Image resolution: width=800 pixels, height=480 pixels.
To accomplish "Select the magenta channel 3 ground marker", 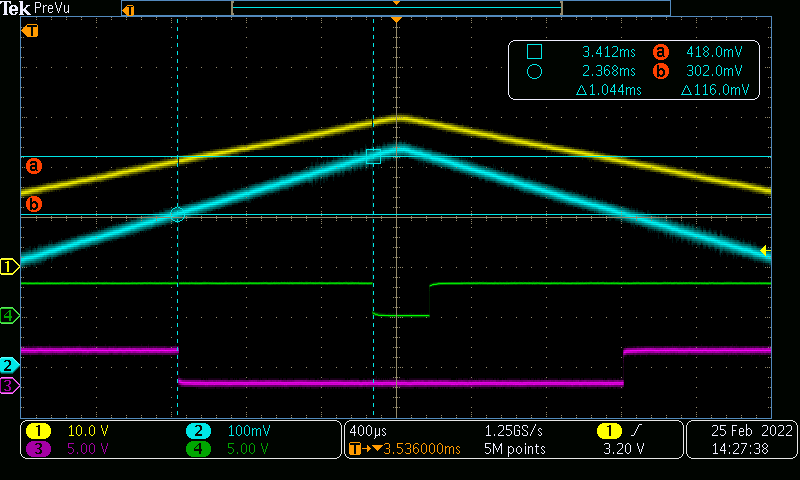I will 10,385.
